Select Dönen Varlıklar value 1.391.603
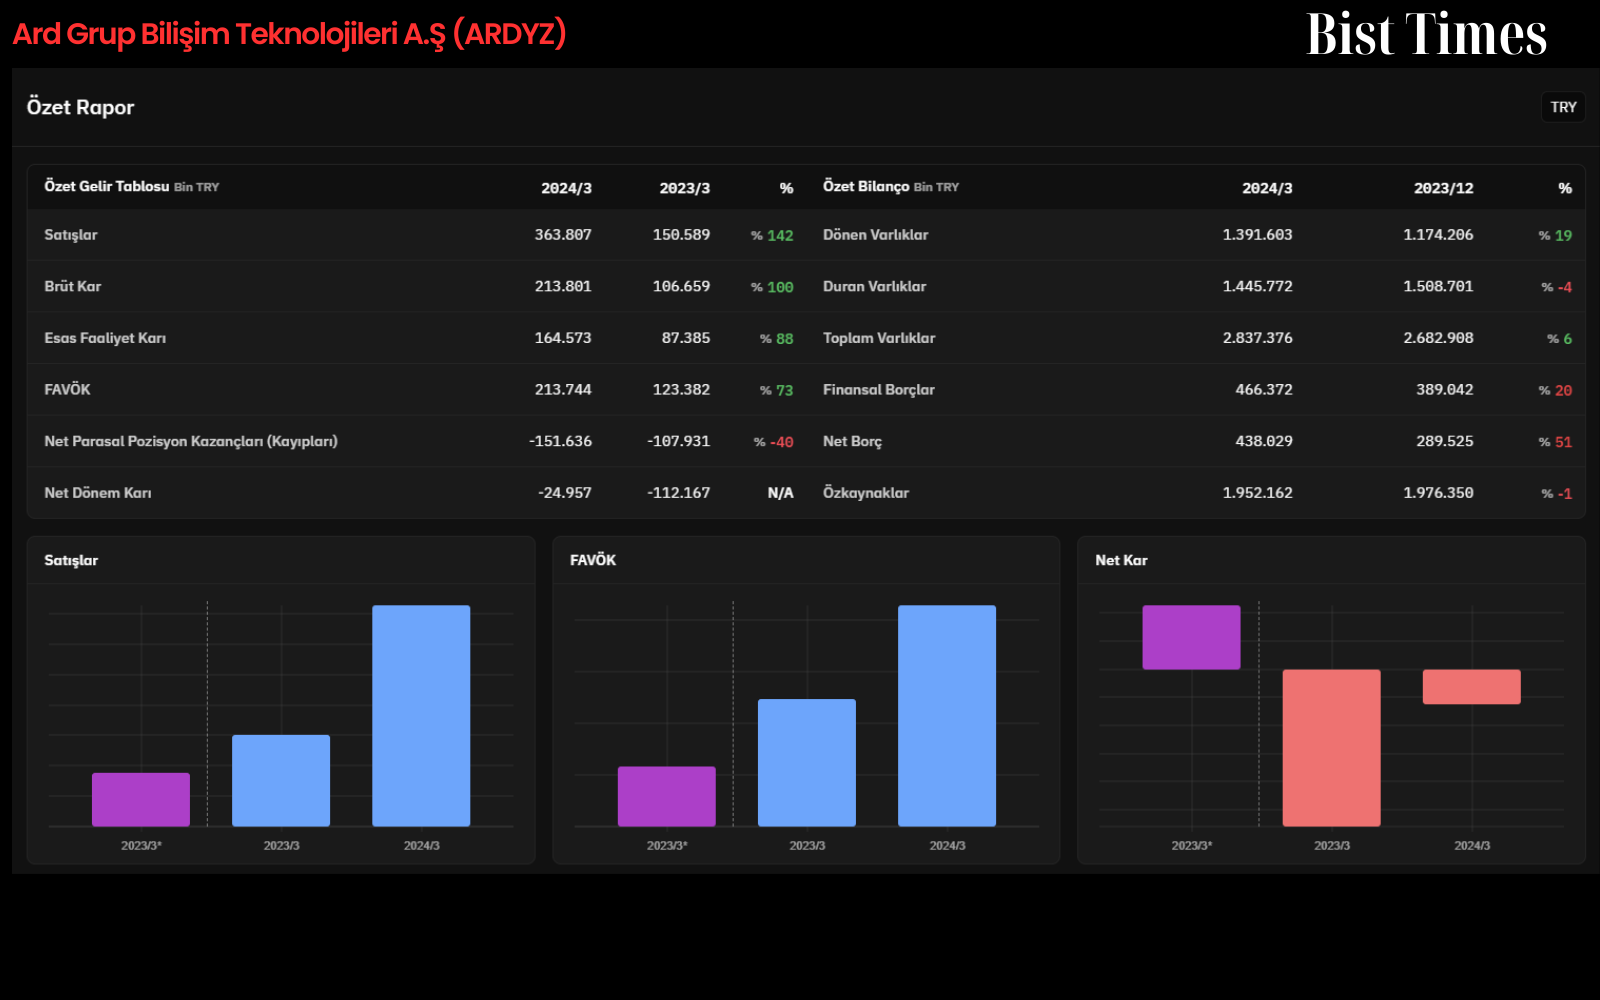The height and width of the screenshot is (1000, 1600). coord(1257,235)
